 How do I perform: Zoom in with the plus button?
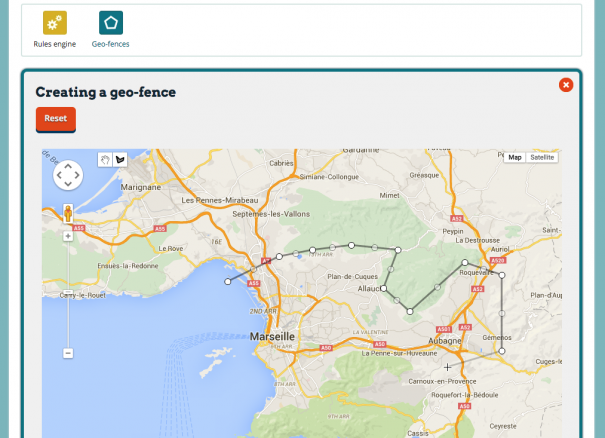click(68, 237)
